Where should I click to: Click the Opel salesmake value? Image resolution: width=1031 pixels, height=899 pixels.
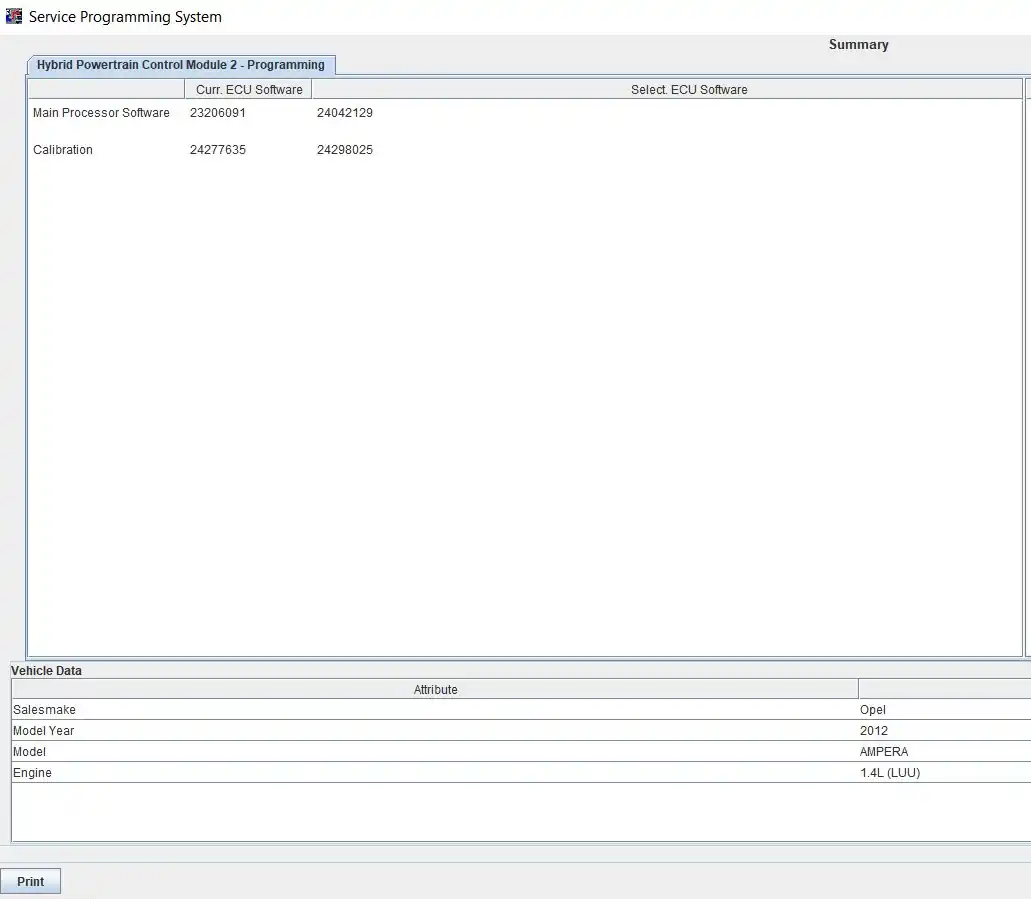[873, 710]
